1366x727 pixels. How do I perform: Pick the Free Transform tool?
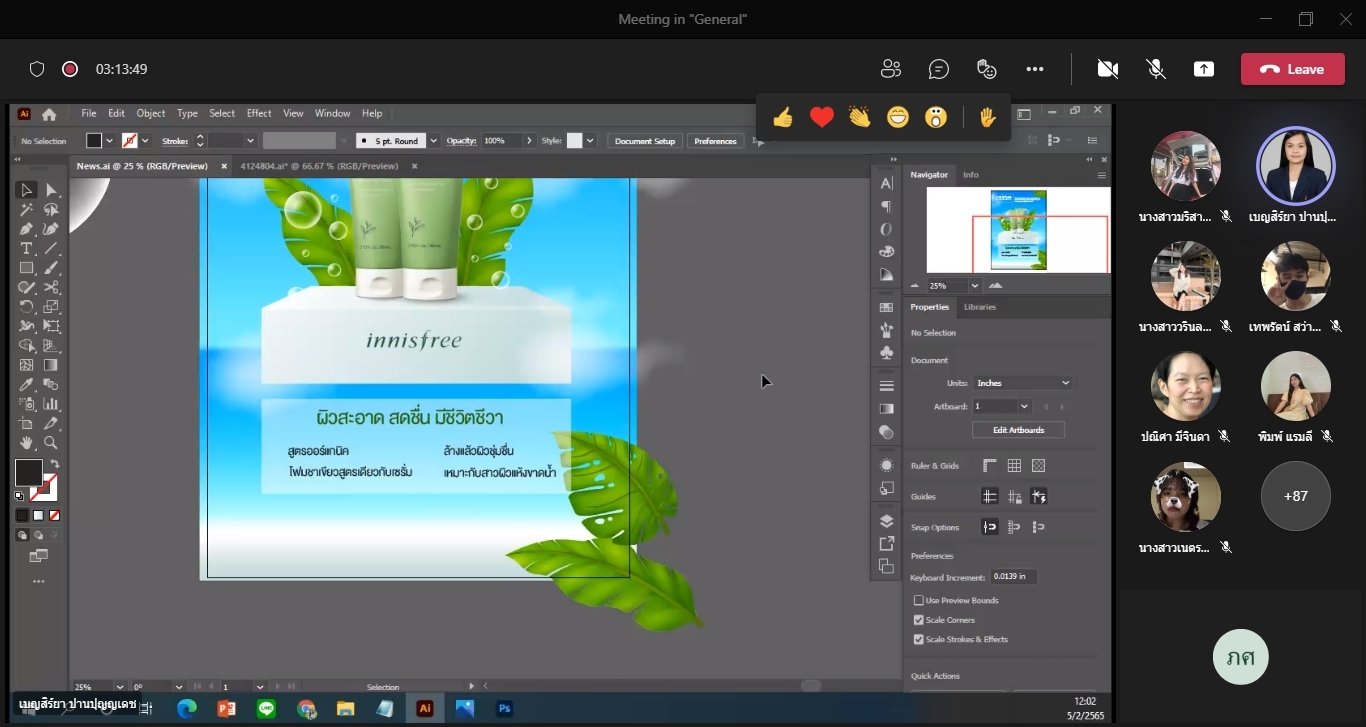51,326
